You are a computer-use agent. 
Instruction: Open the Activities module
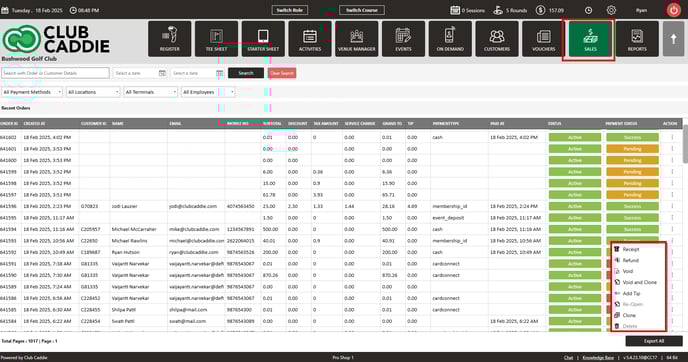coord(310,39)
